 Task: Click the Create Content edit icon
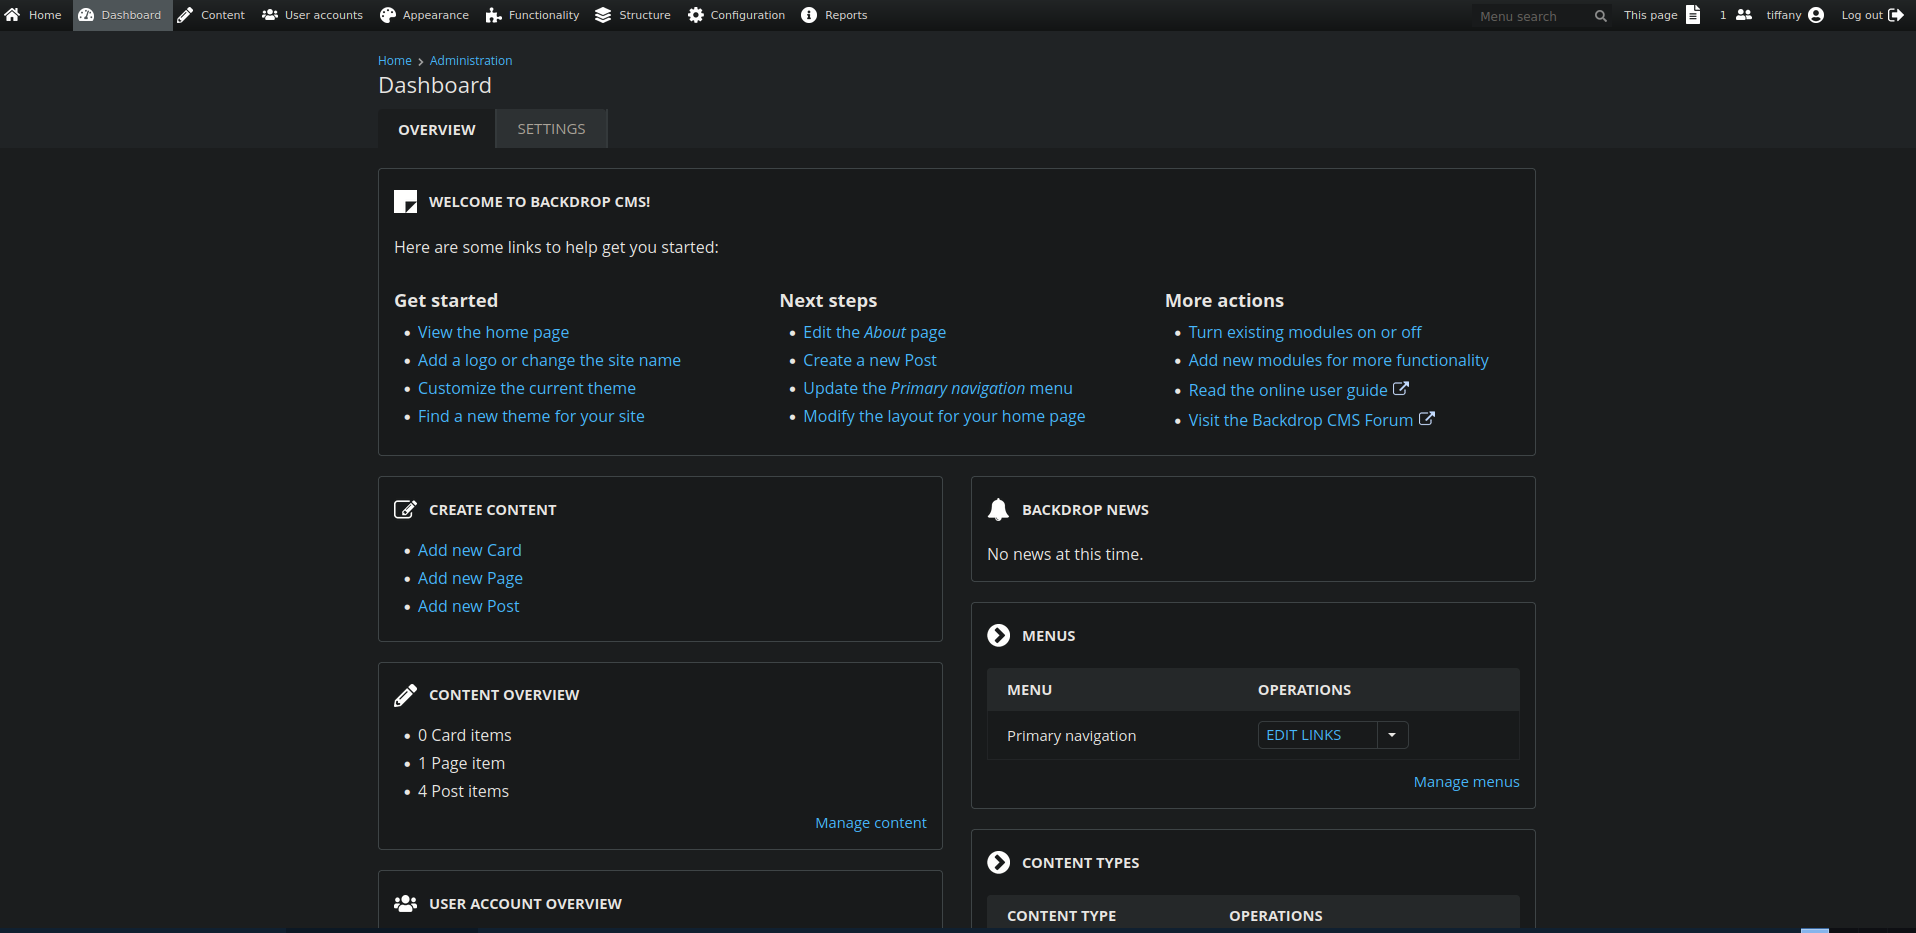tap(405, 509)
